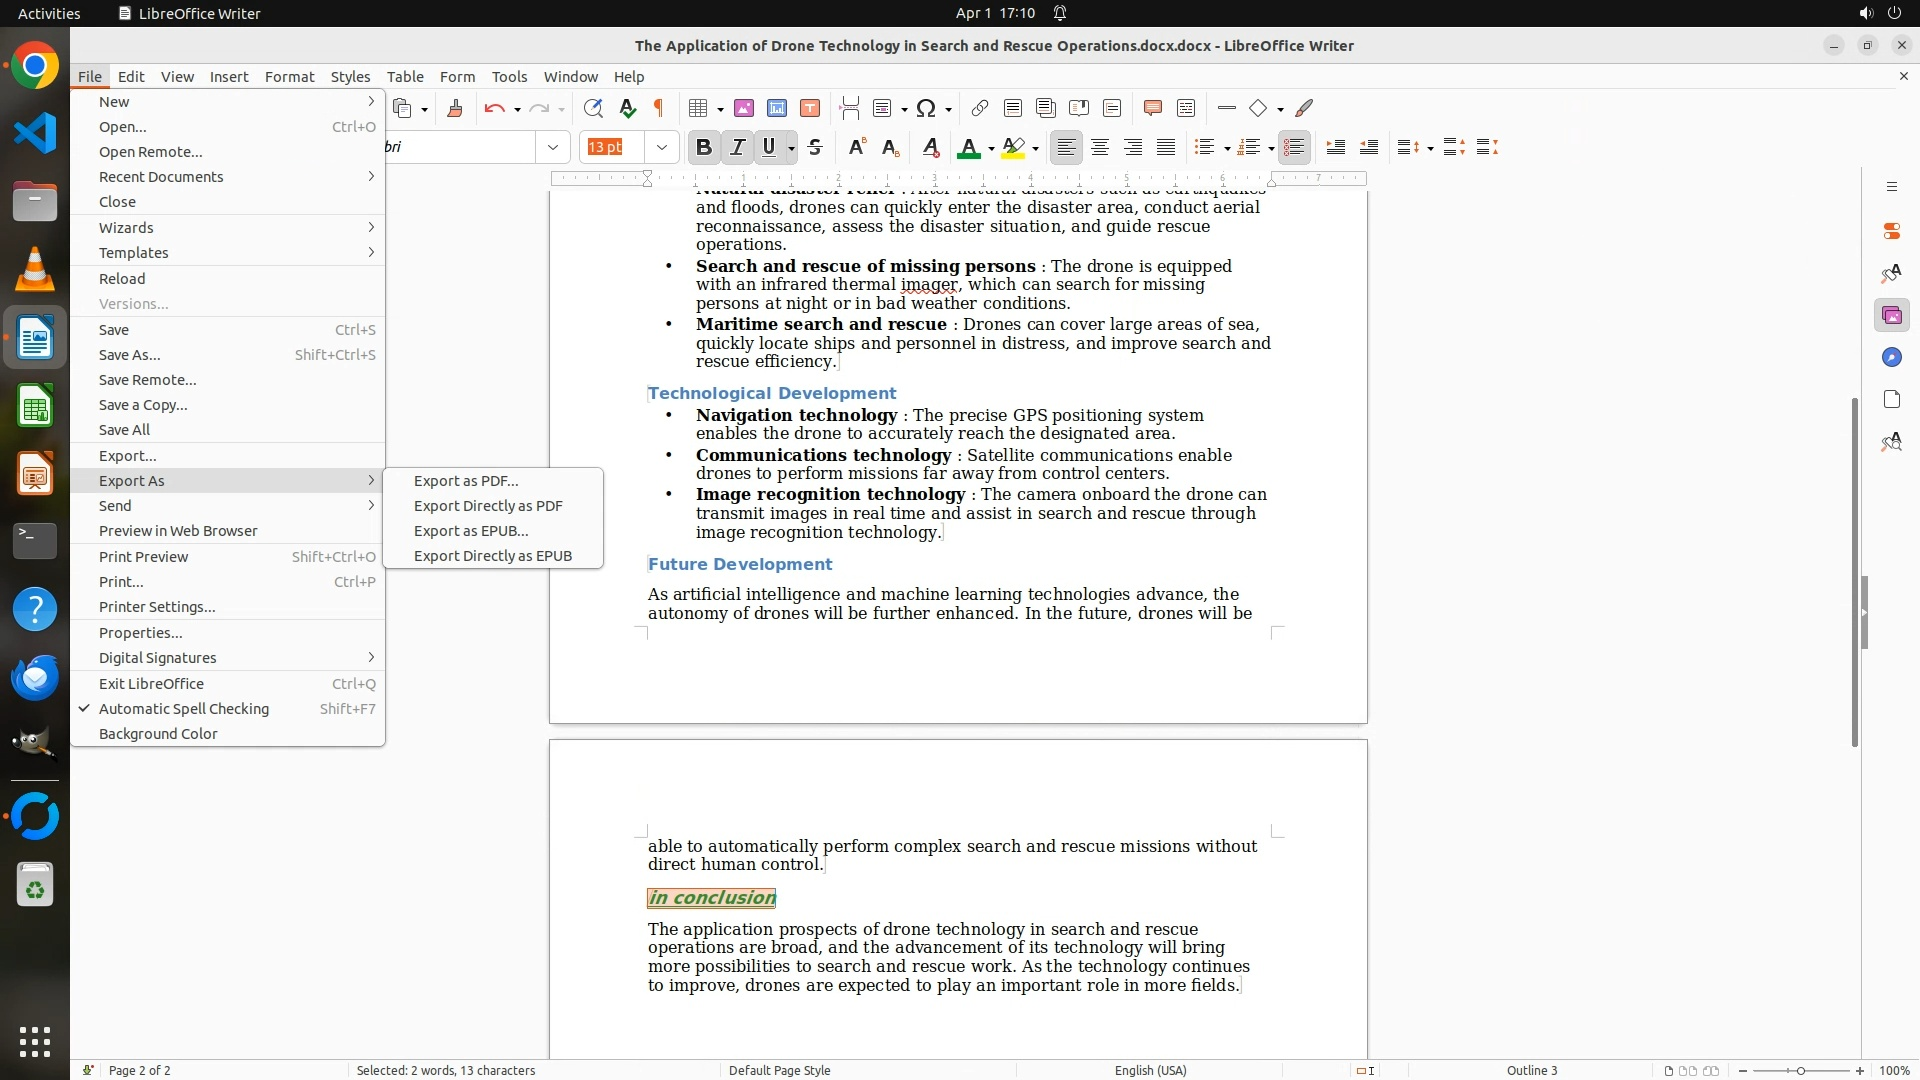Click Save As... in File menu
1920x1080 pixels.
(130, 355)
